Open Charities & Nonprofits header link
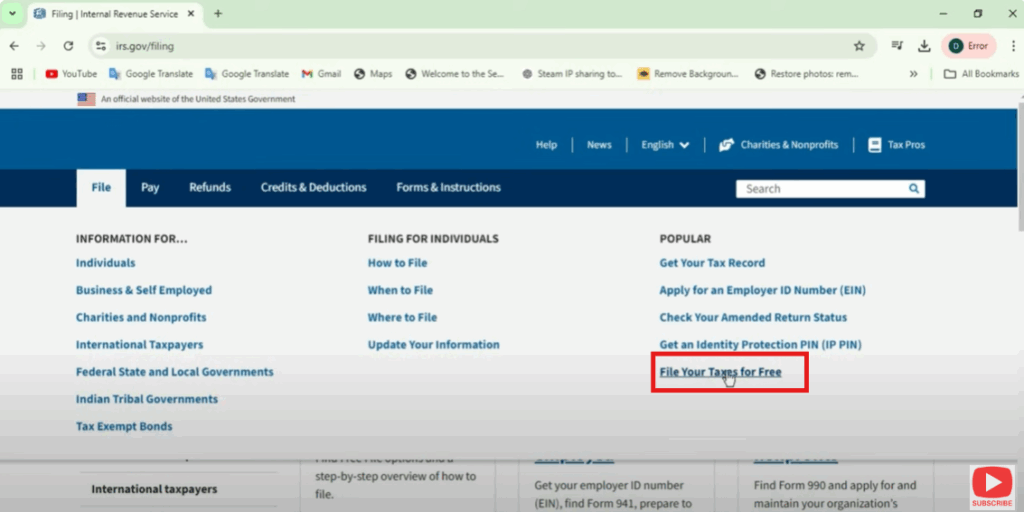 tap(778, 145)
